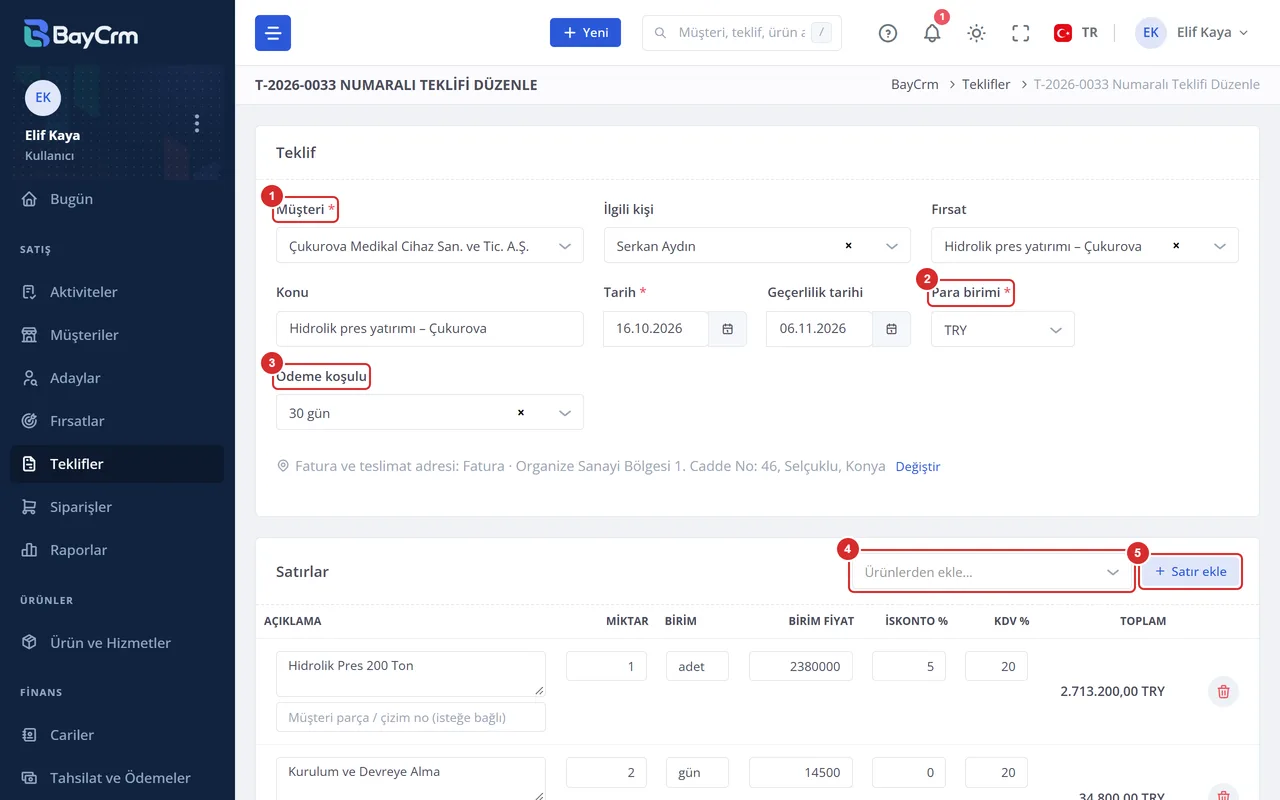Open Siparişler in the sidebar
The width and height of the screenshot is (1280, 800).
tap(117, 507)
